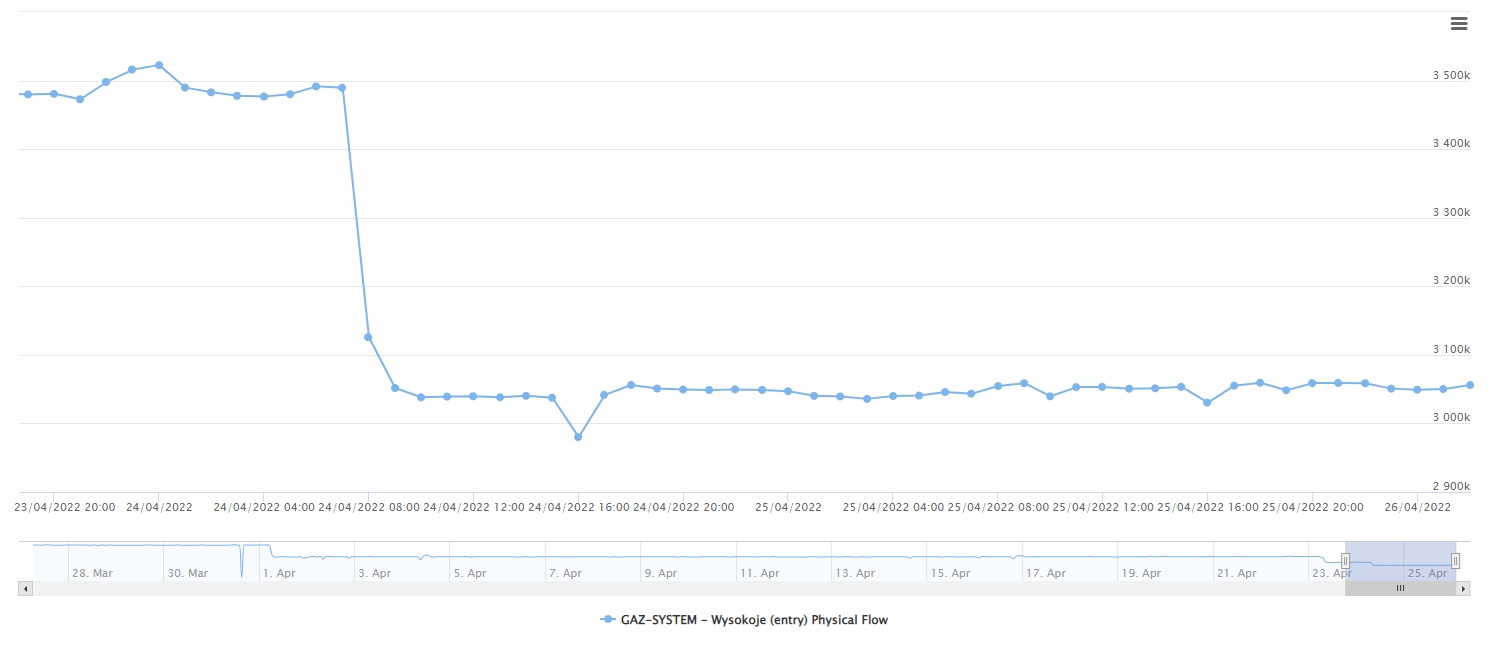Image resolution: width=1491 pixels, height=652 pixels.
Task: Click the '3 300k' y-axis label
Action: (x=1451, y=213)
